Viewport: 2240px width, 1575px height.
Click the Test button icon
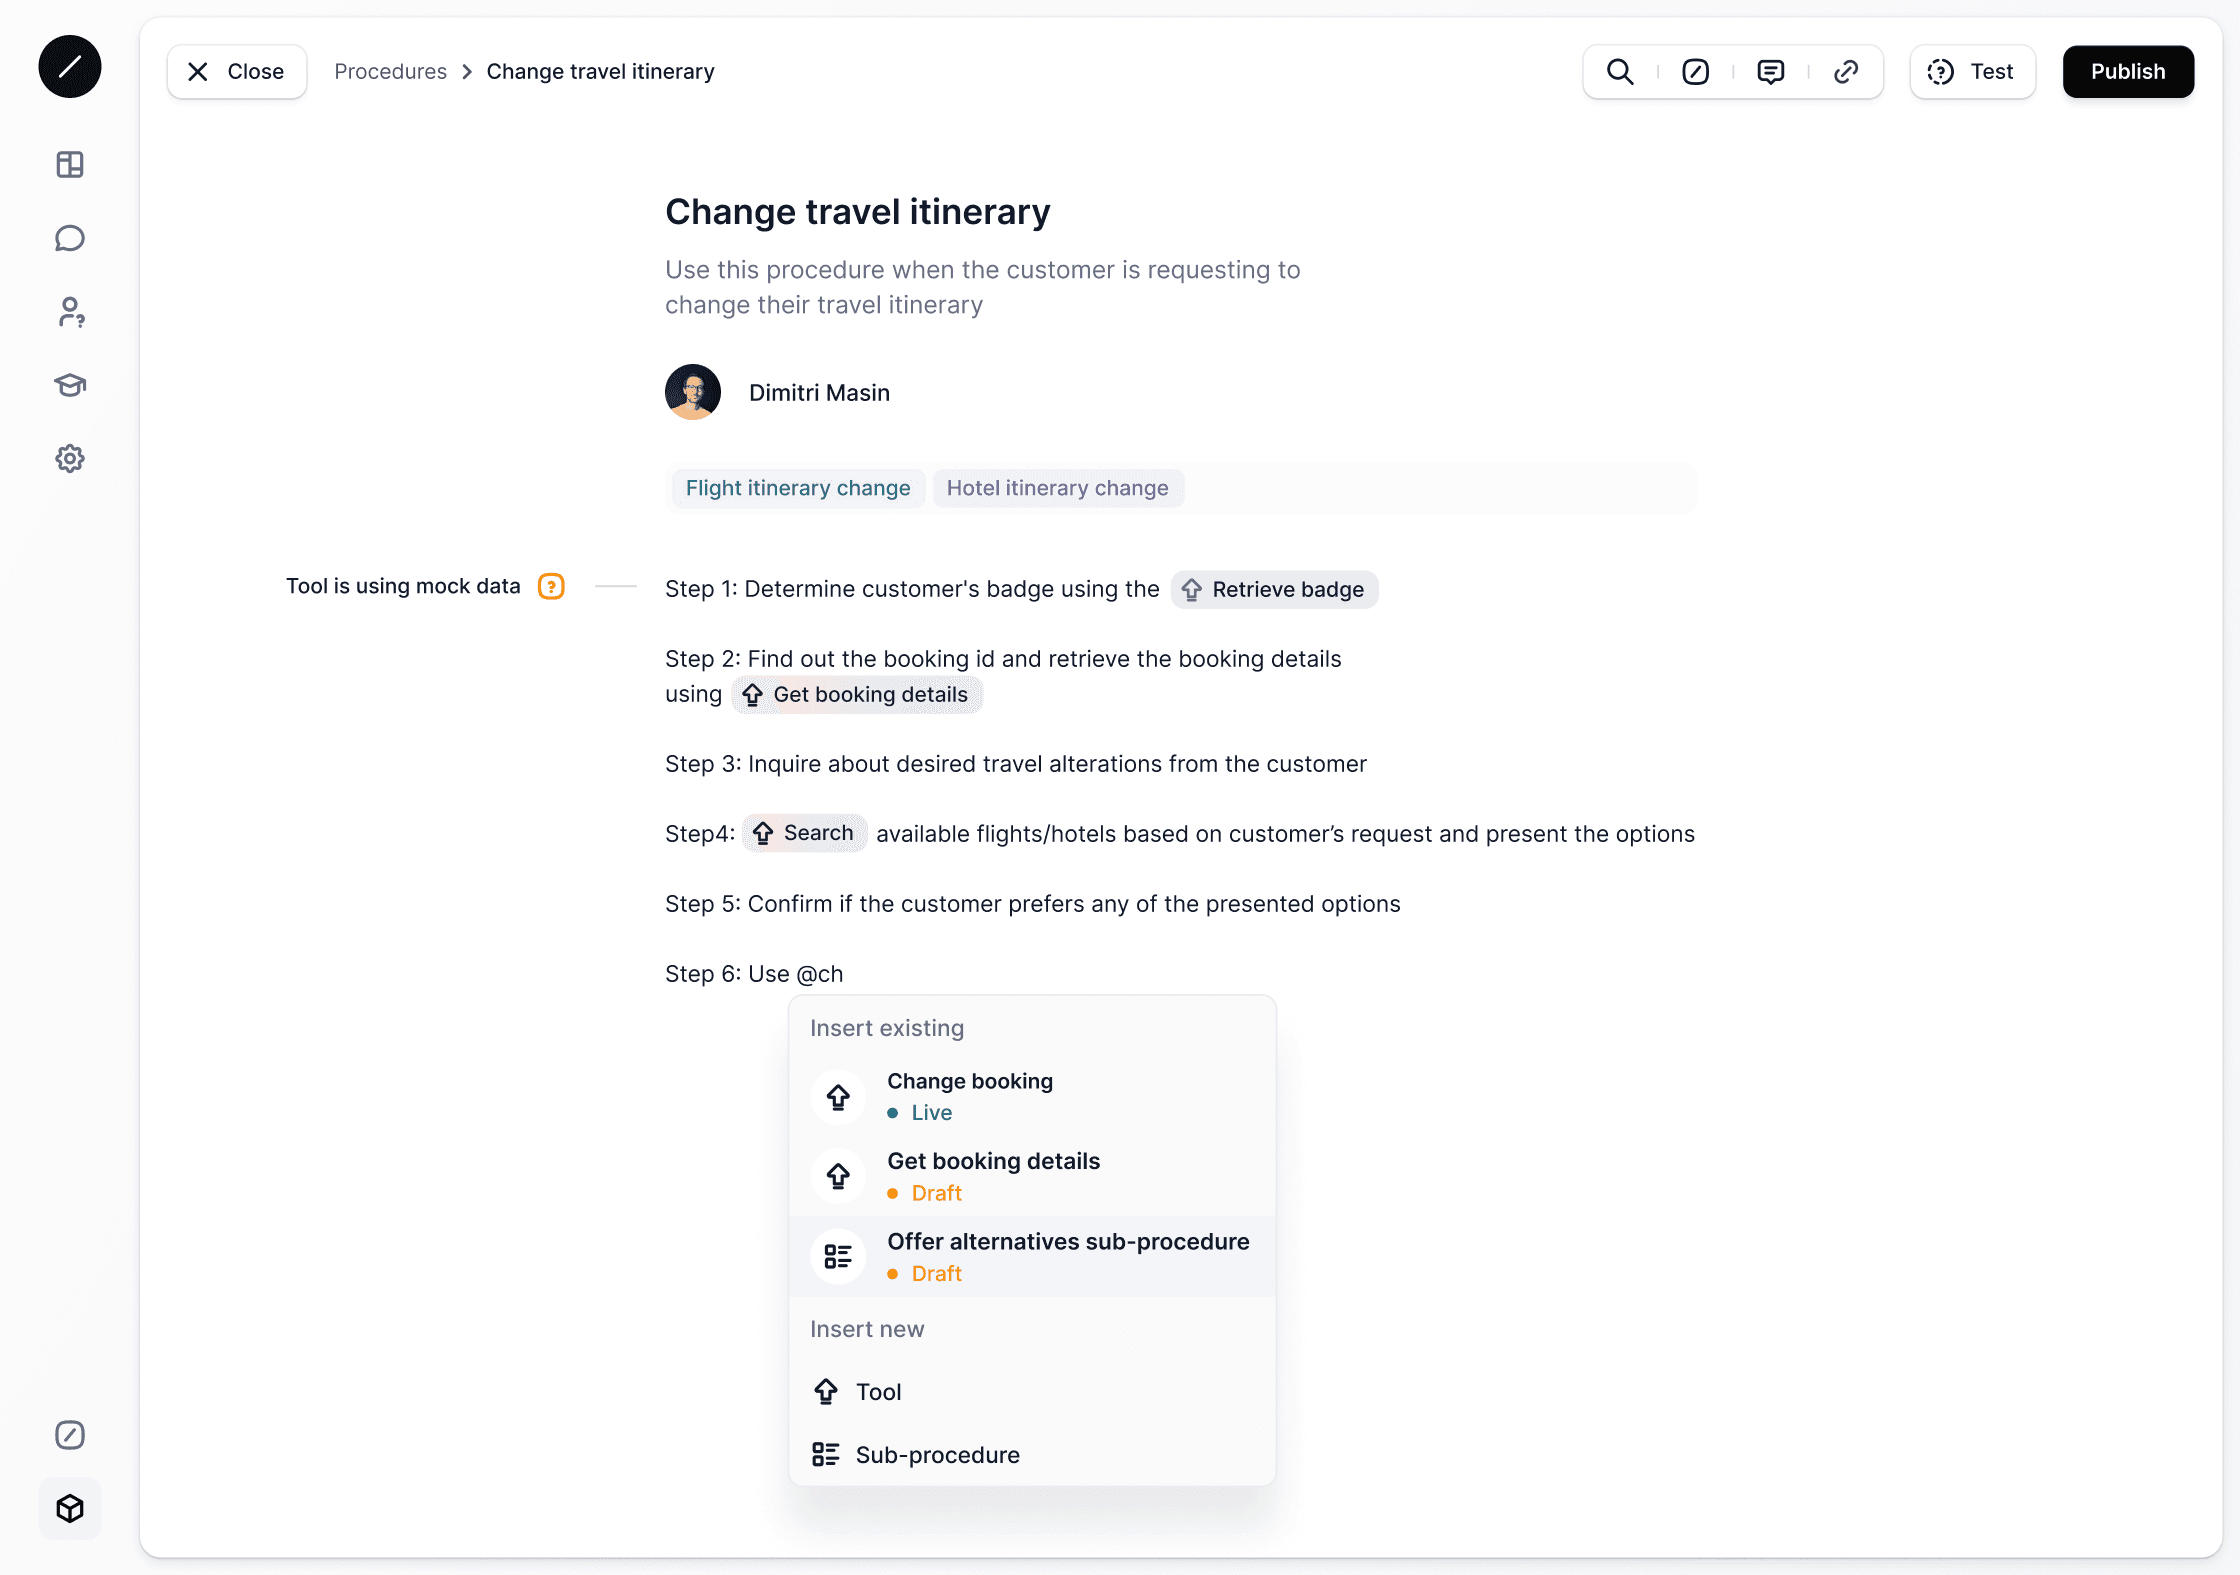1940,72
